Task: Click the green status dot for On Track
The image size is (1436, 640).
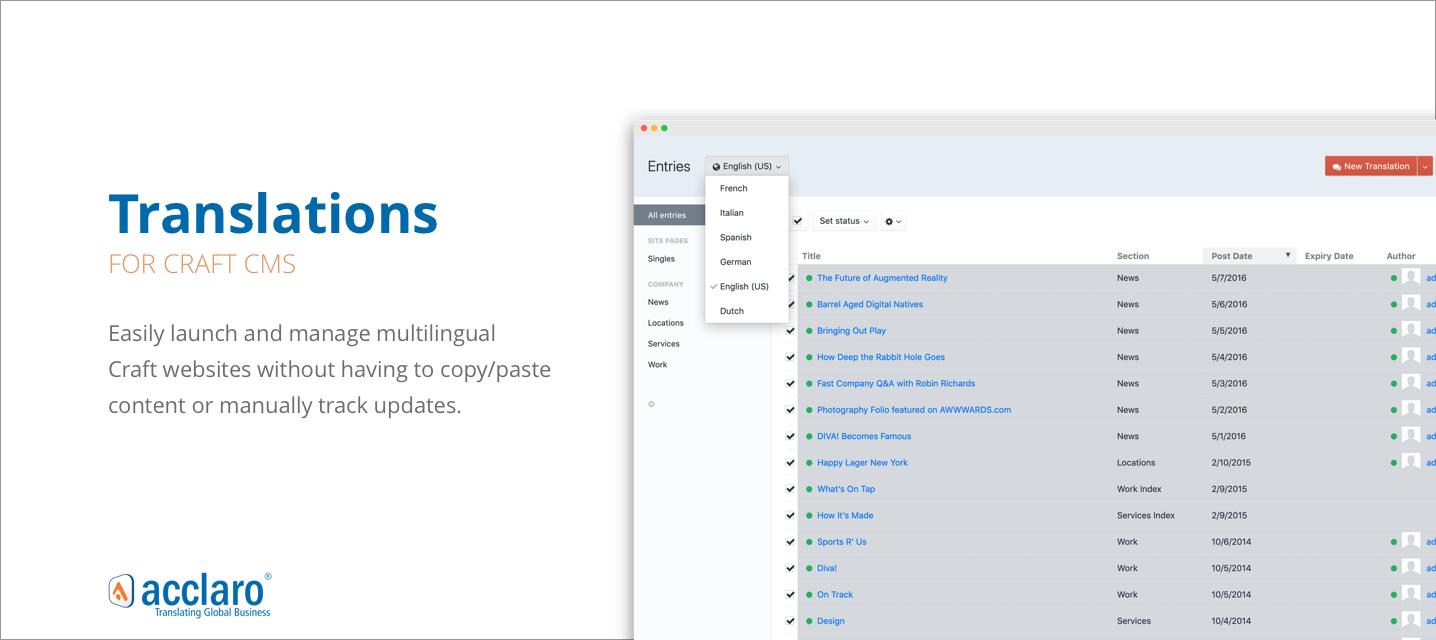Action: click(x=809, y=595)
